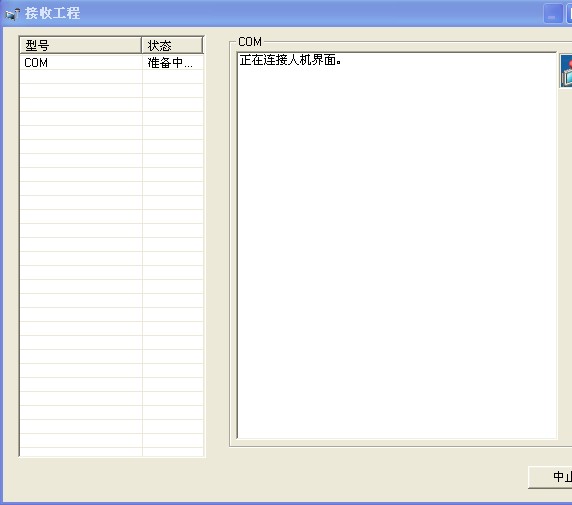This screenshot has width=572, height=505.
Task: Select the first empty 型号 row under COM
Action: click(81, 77)
